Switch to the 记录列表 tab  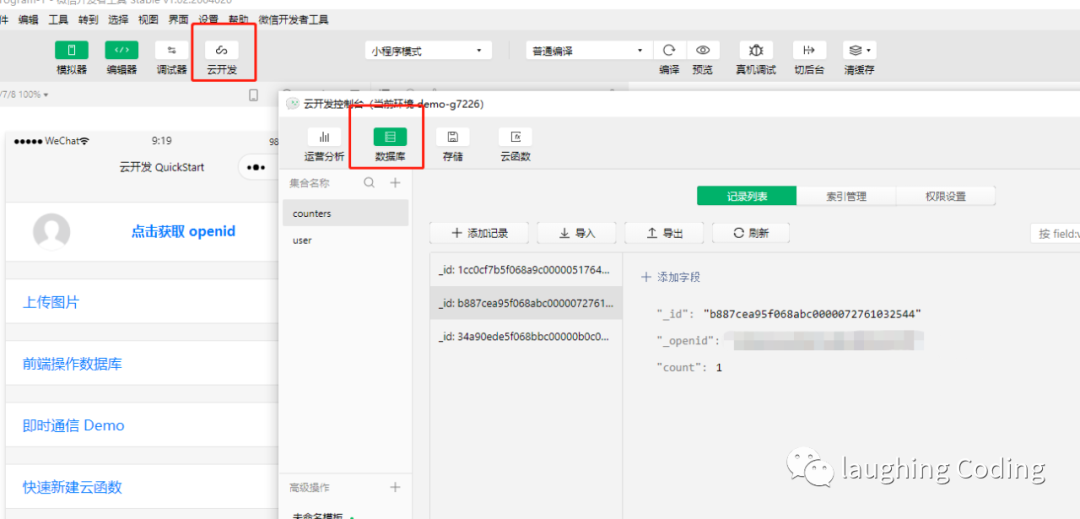(747, 196)
